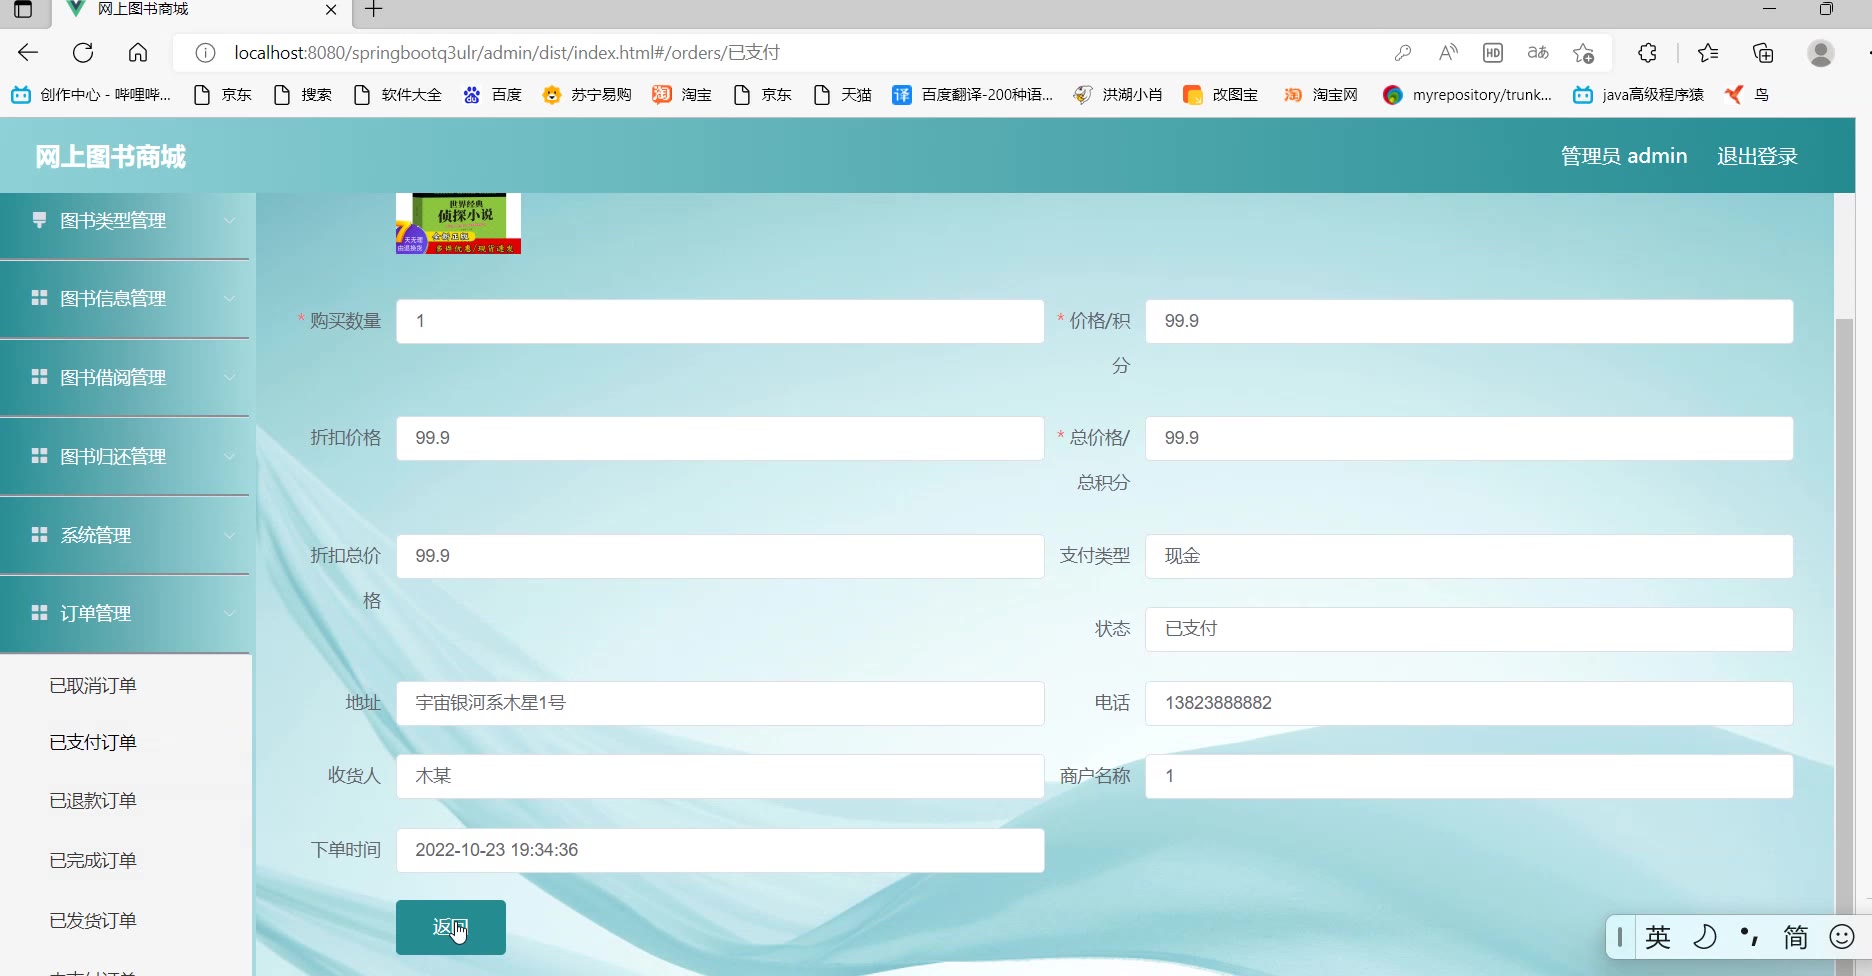This screenshot has height=976, width=1872.
Task: Open the 淘宝网 bookmark
Action: (1321, 95)
